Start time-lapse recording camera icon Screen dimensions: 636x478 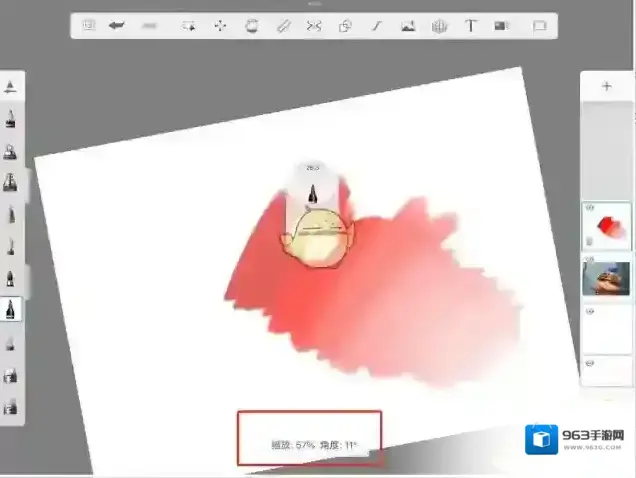pos(502,26)
